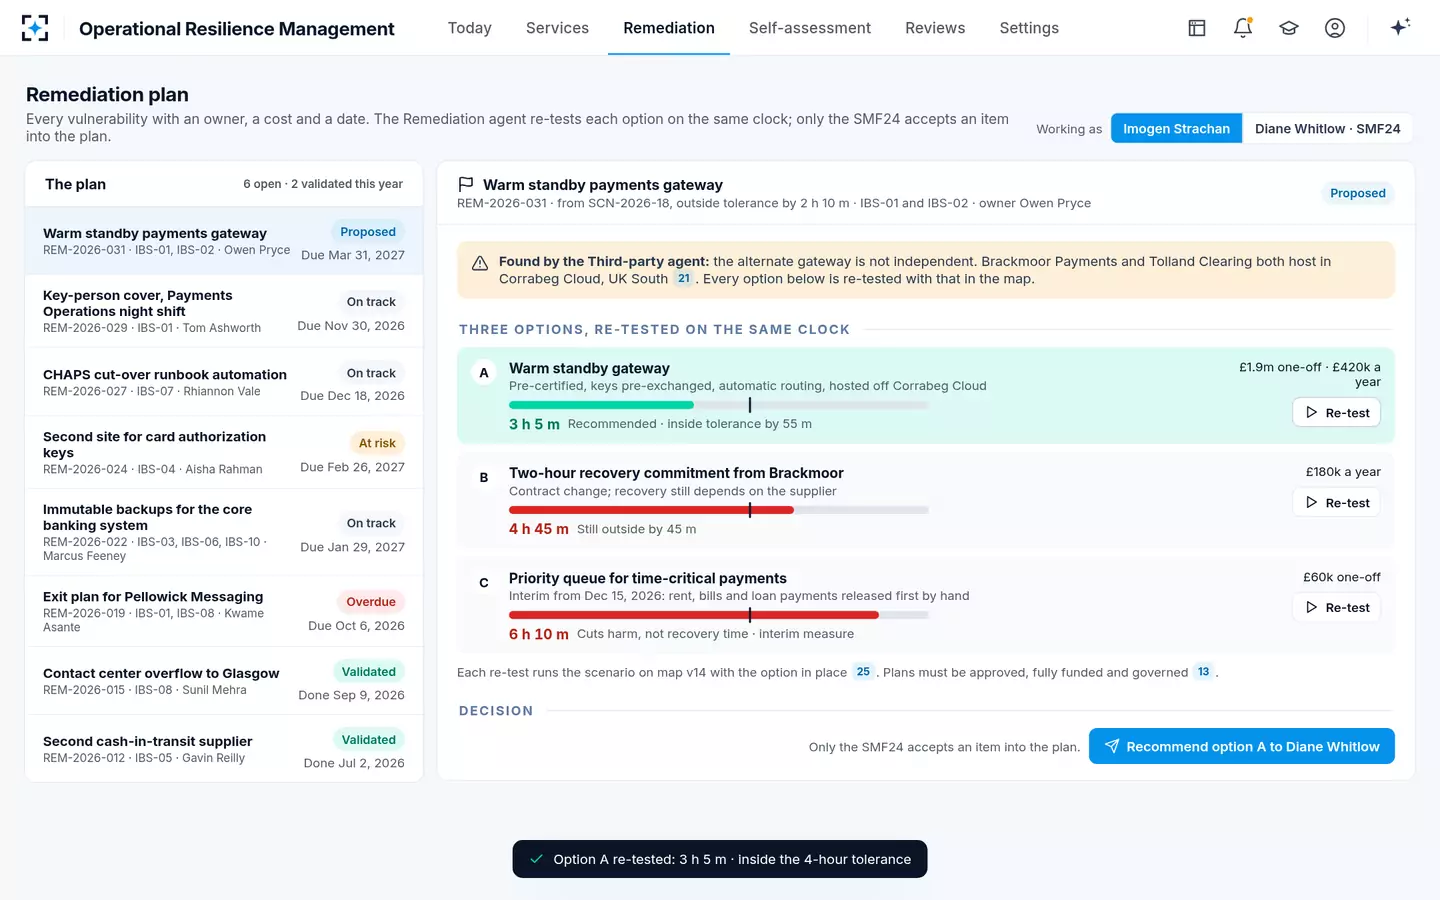Open Immutable backups for the core banking system
Image resolution: width=1440 pixels, height=900 pixels.
pos(224,532)
